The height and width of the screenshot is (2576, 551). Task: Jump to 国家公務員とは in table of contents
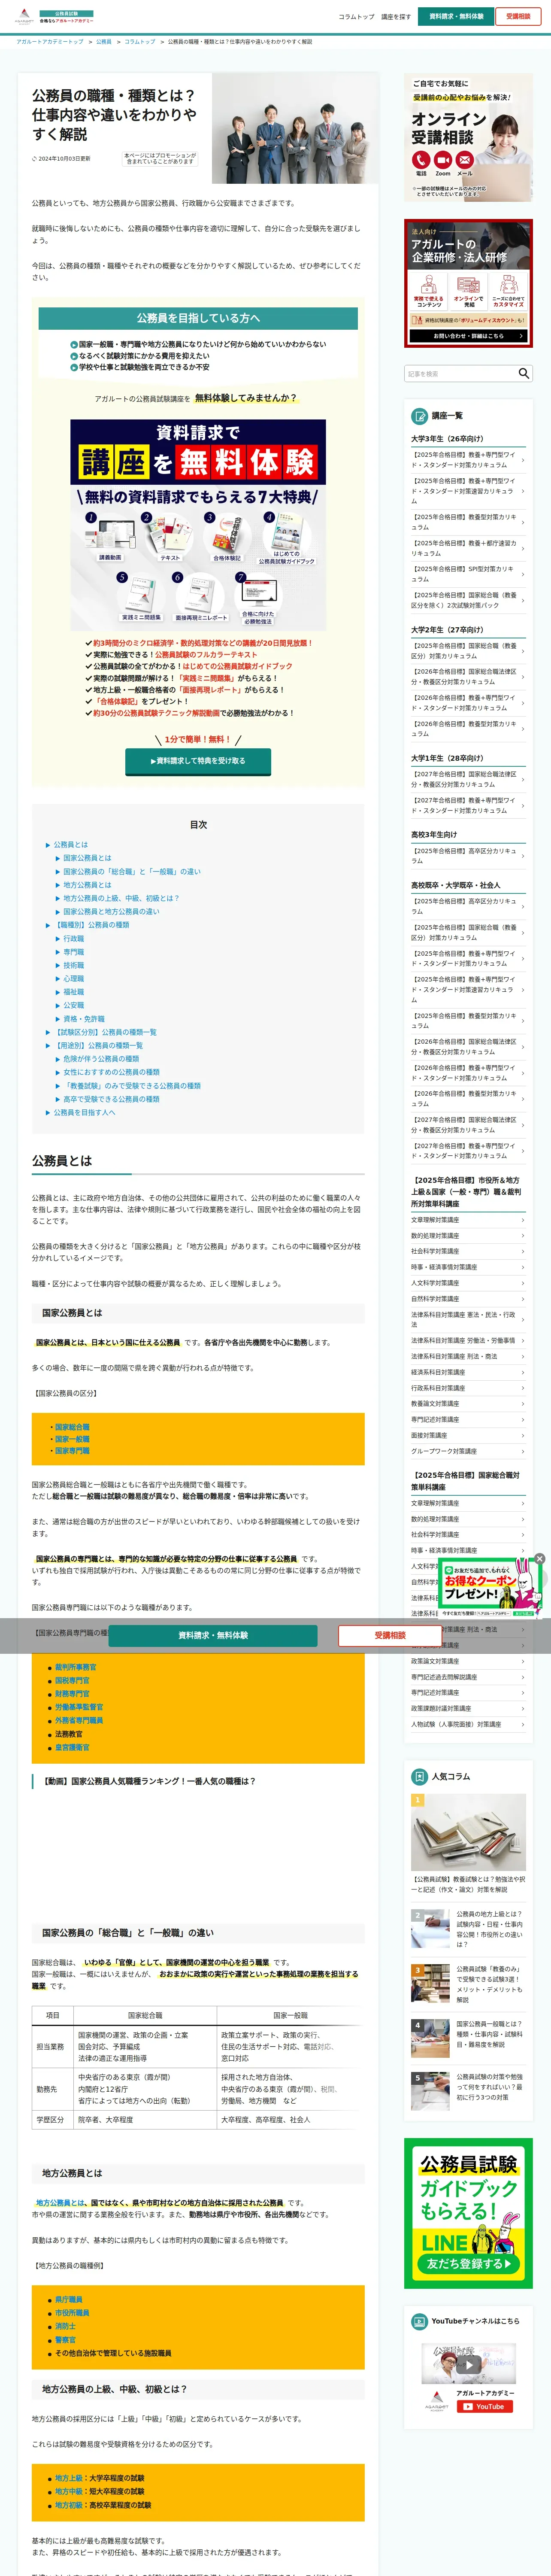click(88, 858)
